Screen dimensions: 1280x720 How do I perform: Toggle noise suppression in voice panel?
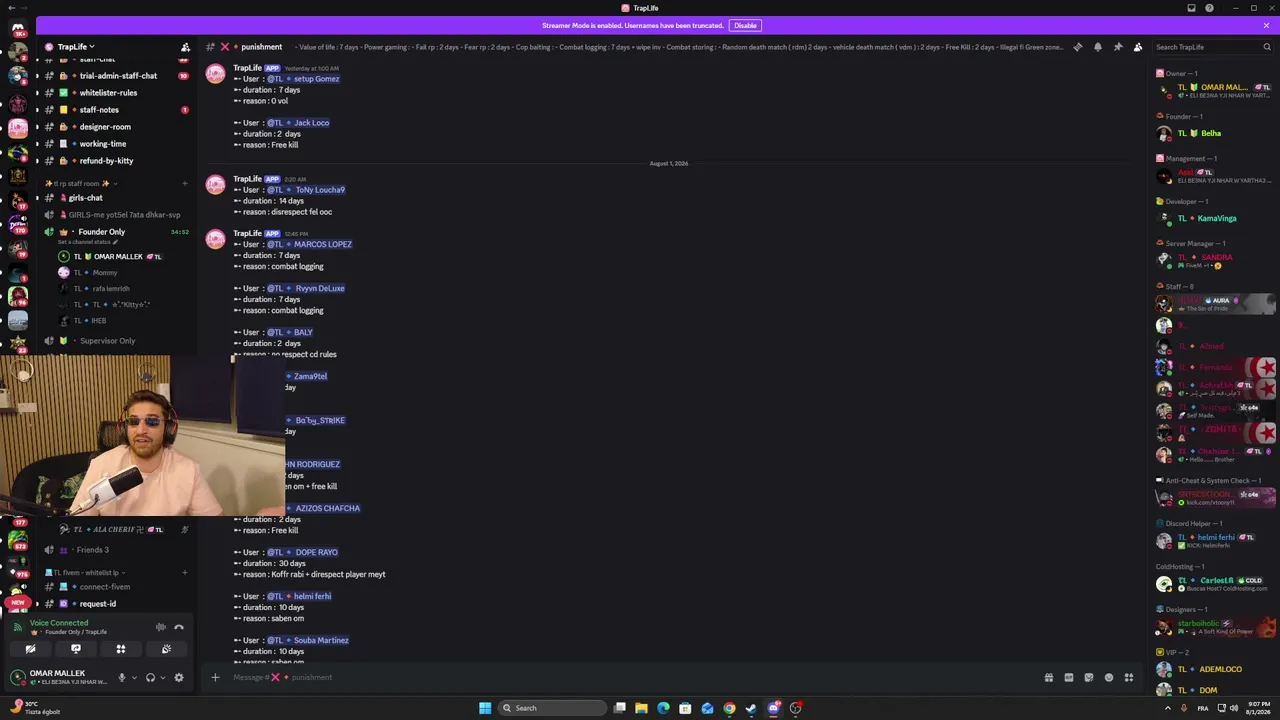(161, 627)
